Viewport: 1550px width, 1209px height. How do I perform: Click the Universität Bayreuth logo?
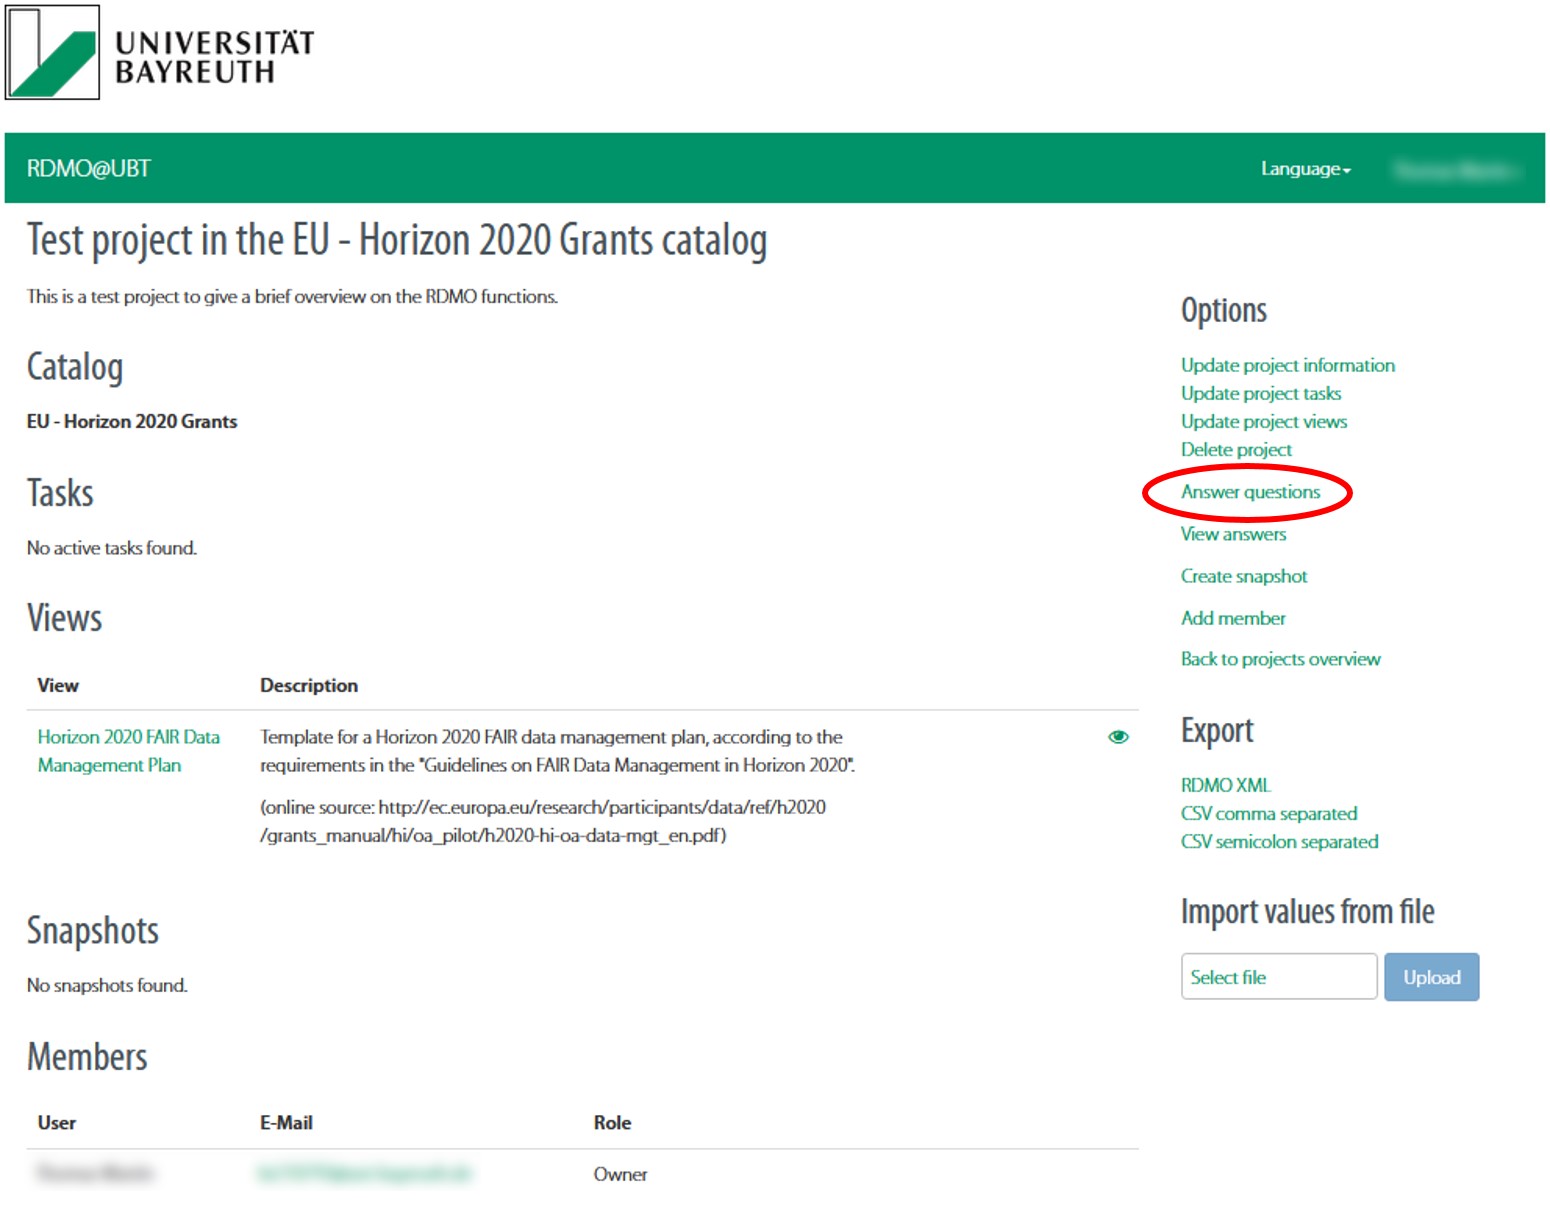click(160, 53)
